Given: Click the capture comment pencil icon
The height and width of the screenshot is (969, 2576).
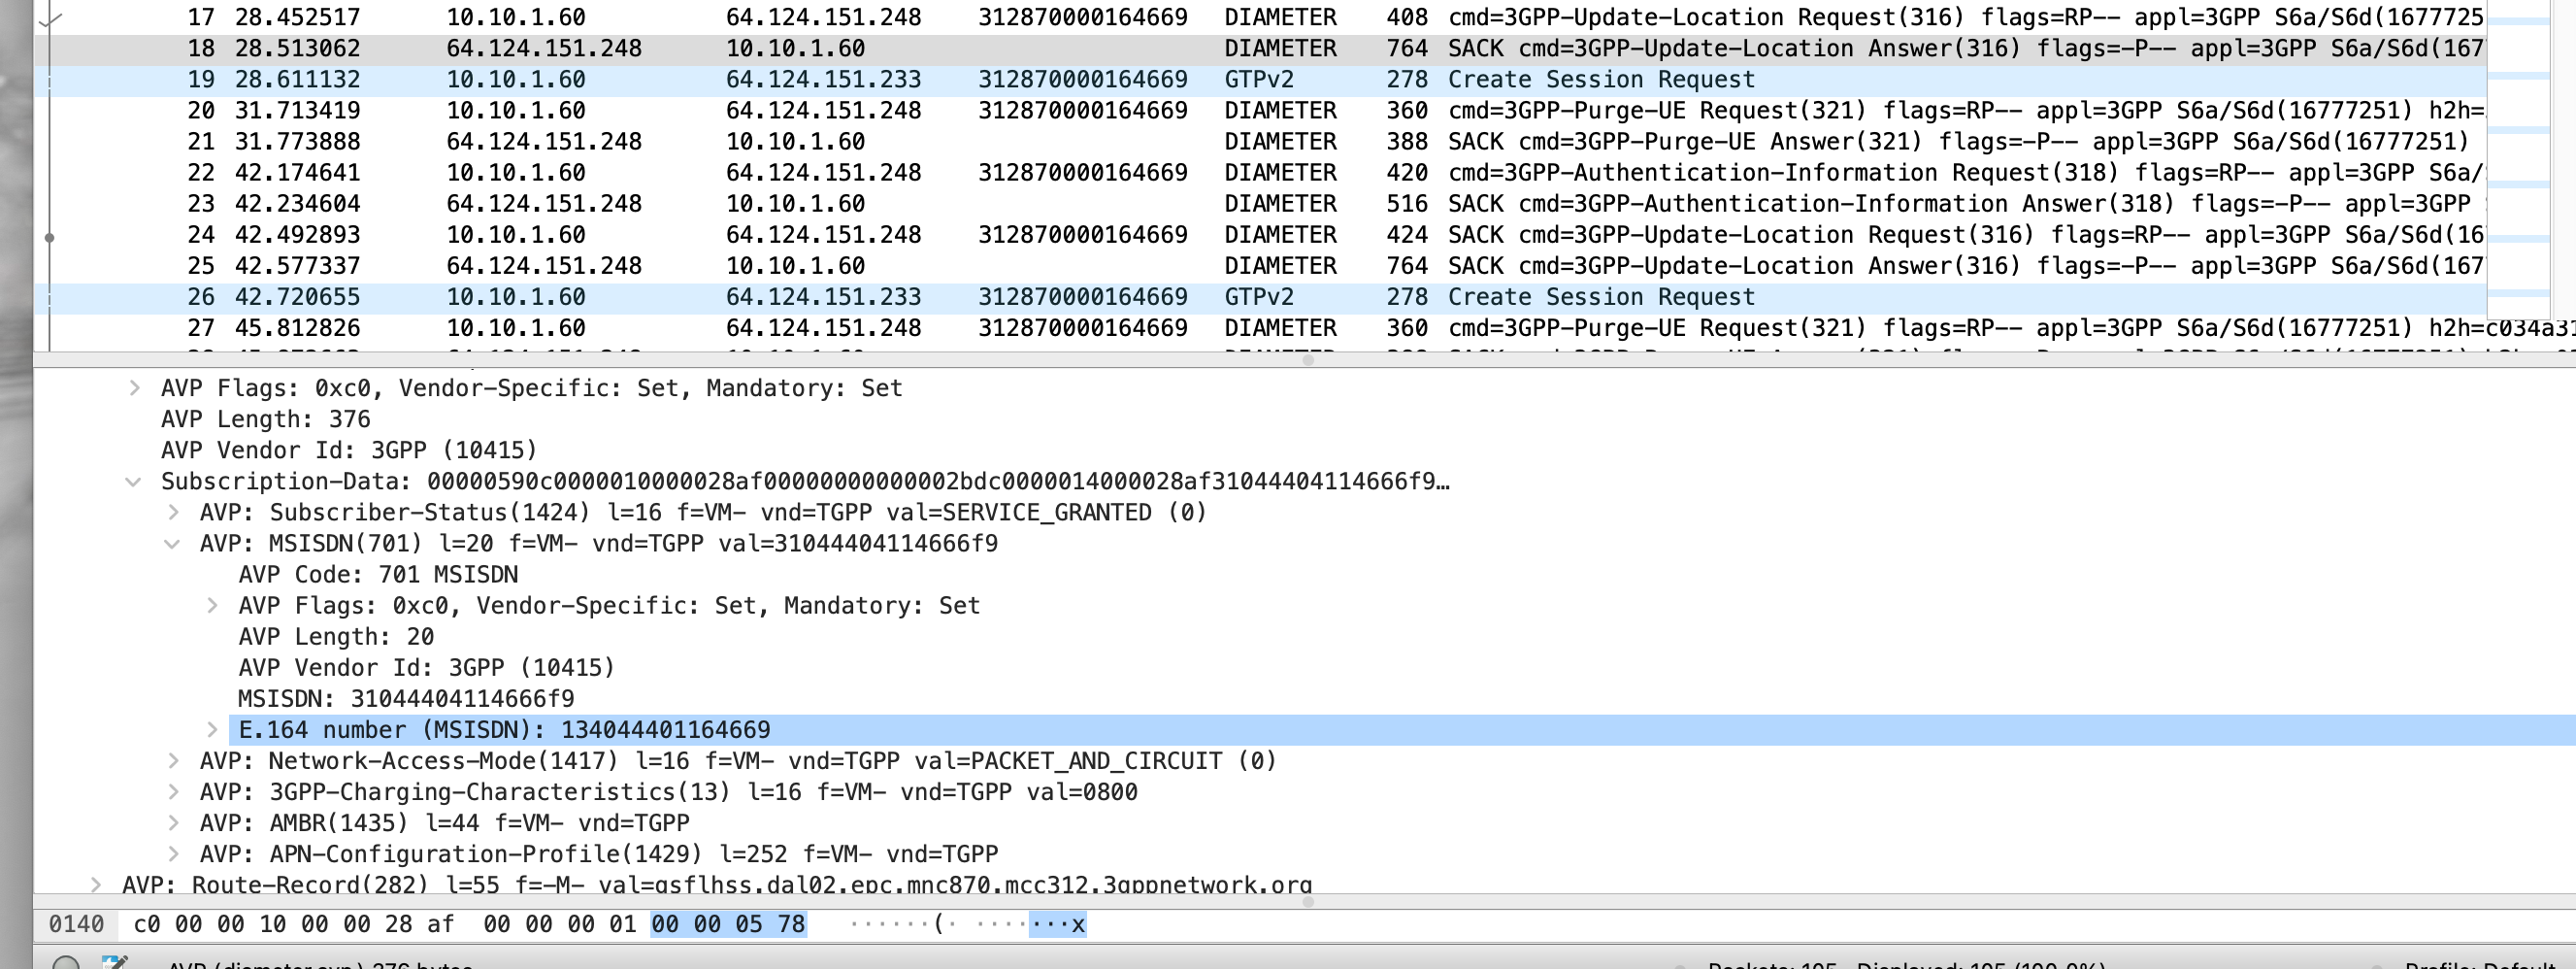Looking at the screenshot, I should (115, 966).
